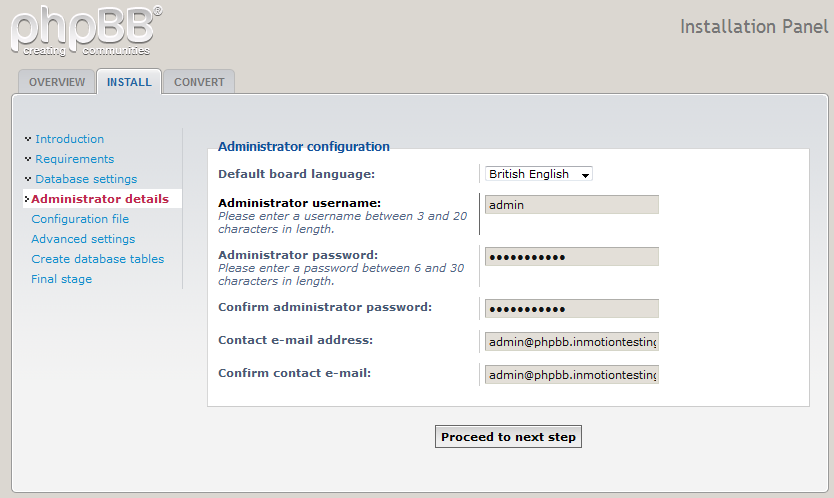
Task: Click the phpBB logo
Action: (85, 30)
